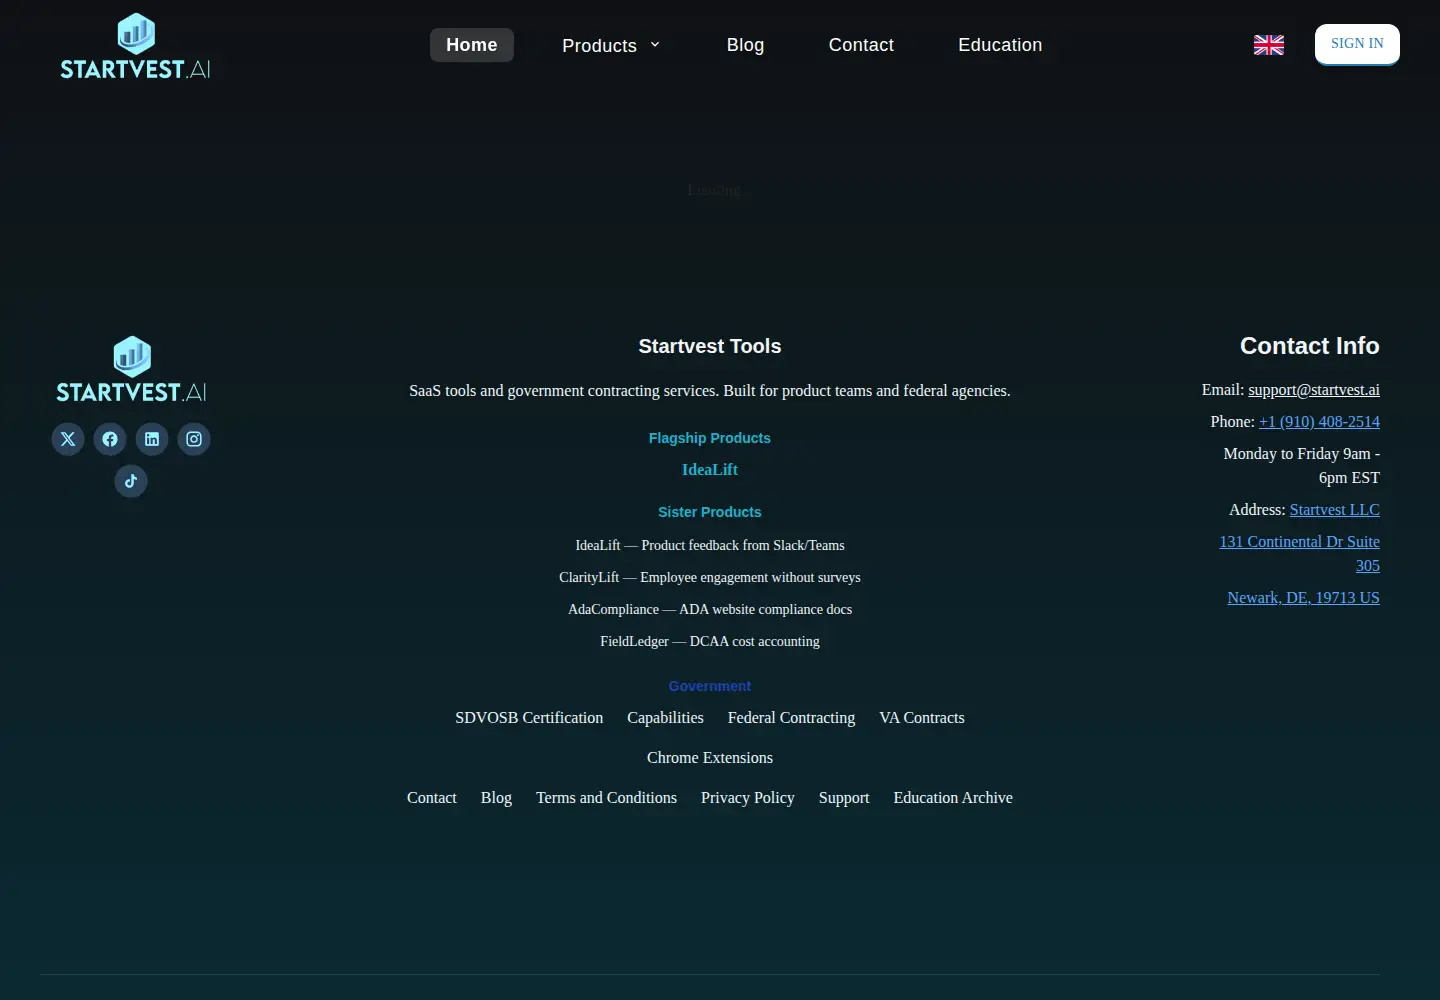Open the Instagram social link
The width and height of the screenshot is (1440, 1000).
[194, 439]
